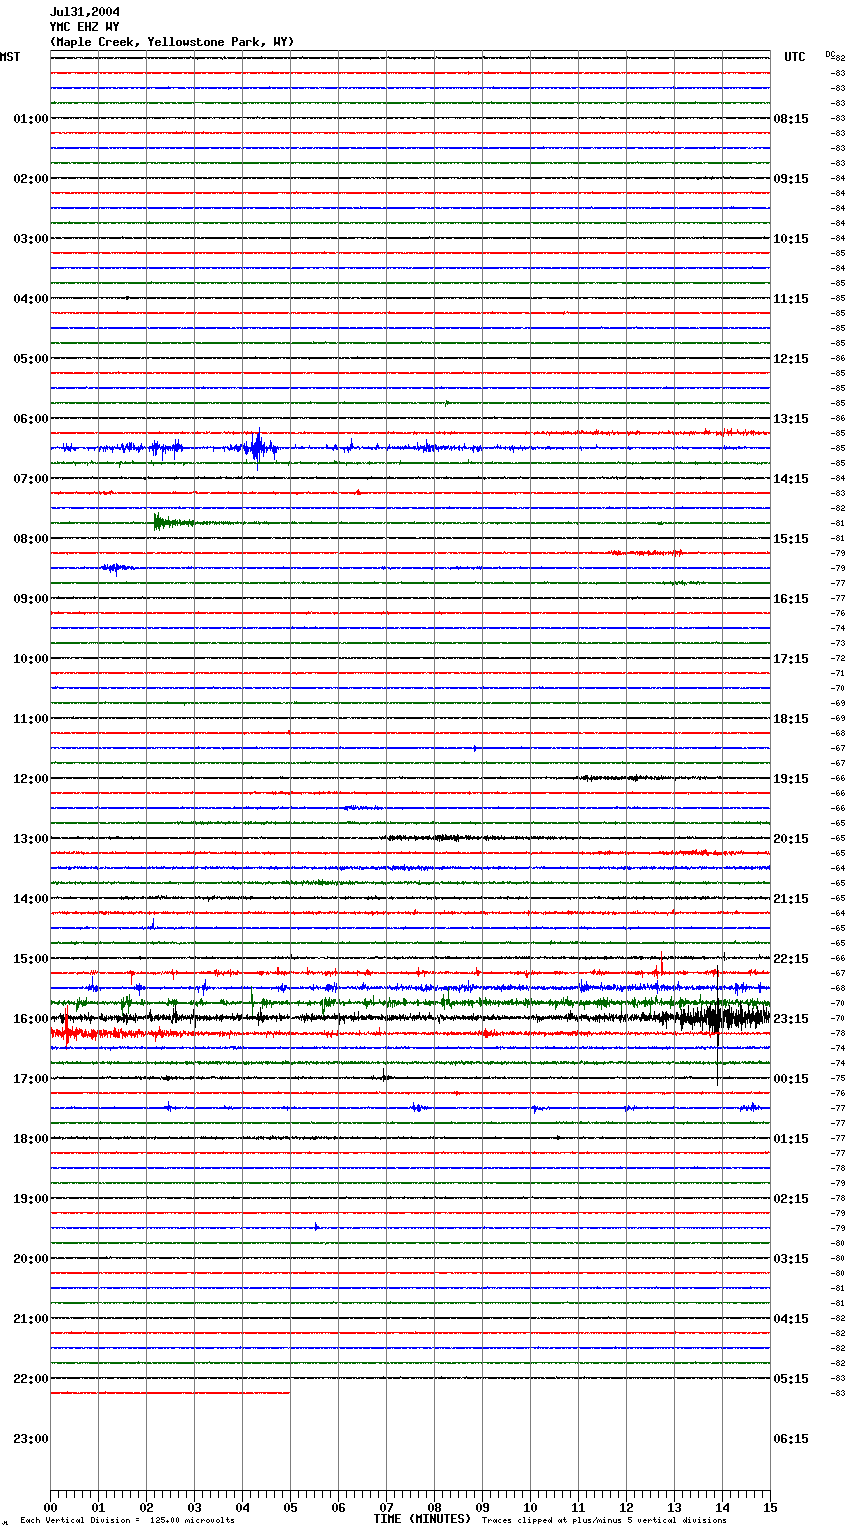850x1534 pixels.
Task: Select the 09:15 UTC time label
Action: pos(791,179)
